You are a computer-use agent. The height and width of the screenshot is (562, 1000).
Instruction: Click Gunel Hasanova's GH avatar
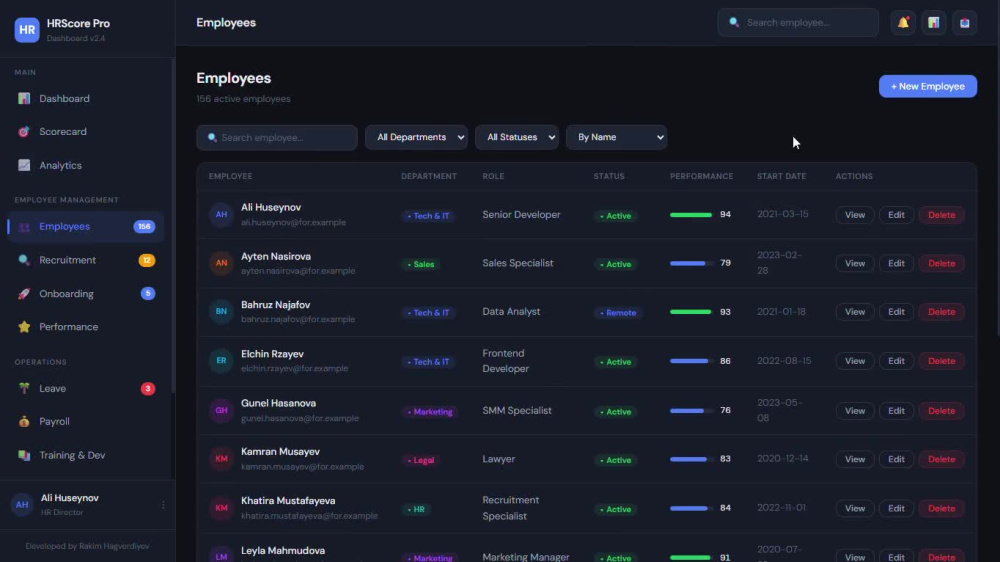click(x=221, y=411)
